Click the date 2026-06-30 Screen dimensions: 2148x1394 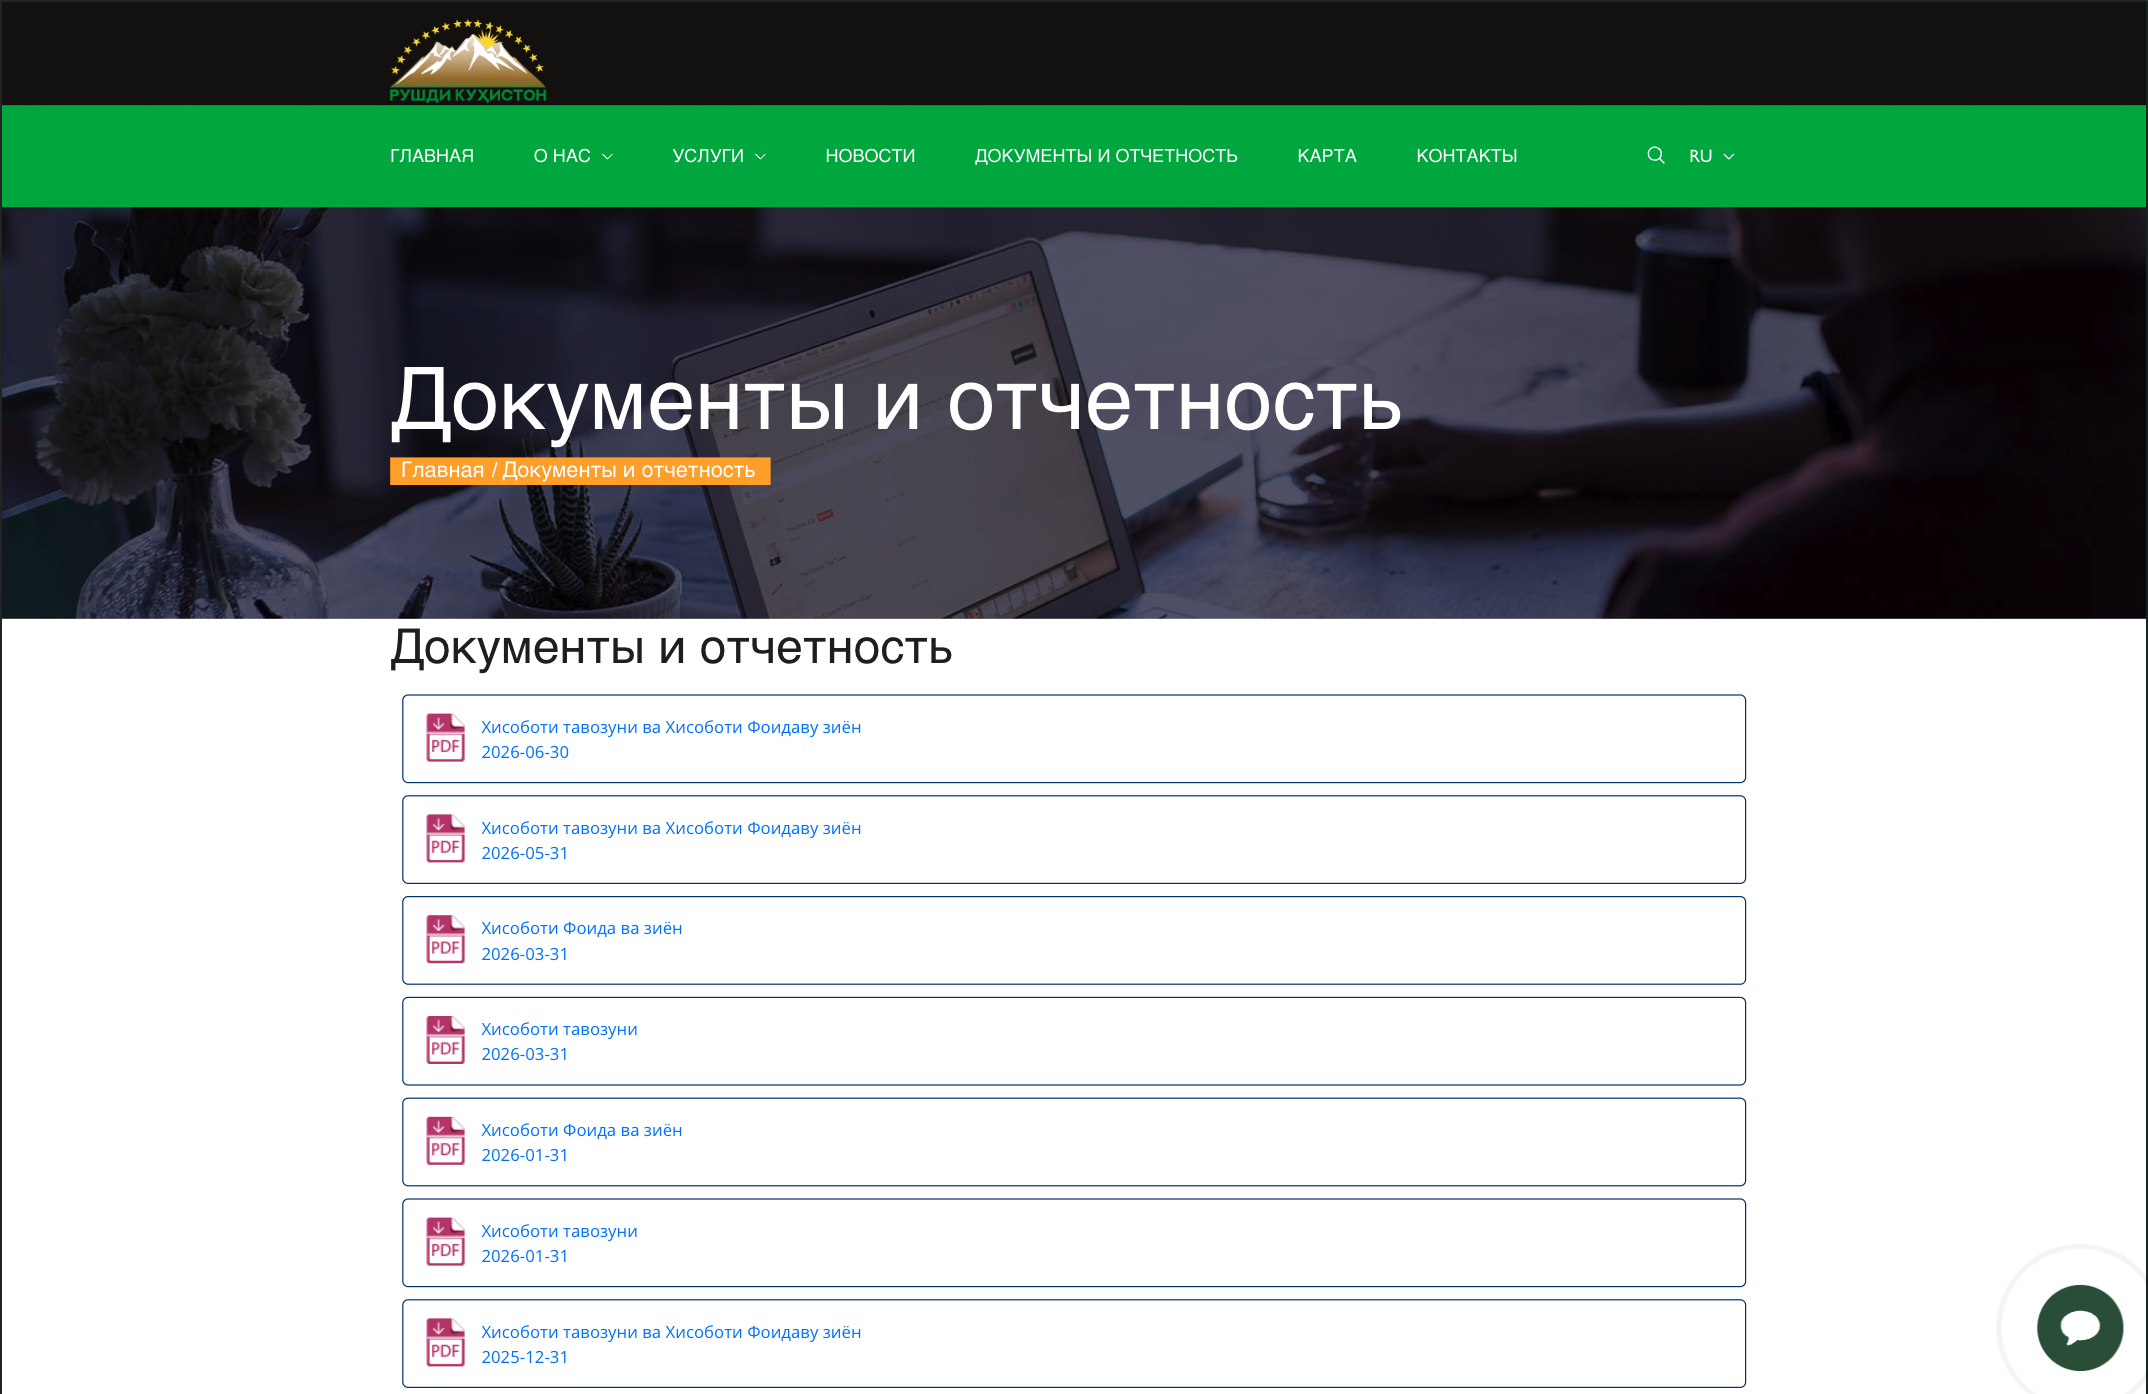[x=525, y=752]
